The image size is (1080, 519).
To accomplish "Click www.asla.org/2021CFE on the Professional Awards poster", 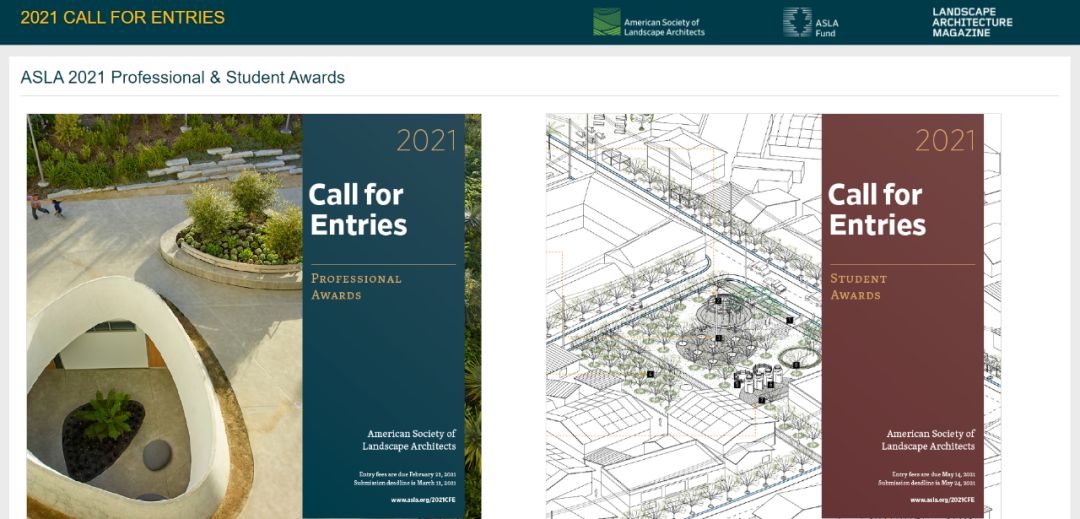I will pos(424,500).
